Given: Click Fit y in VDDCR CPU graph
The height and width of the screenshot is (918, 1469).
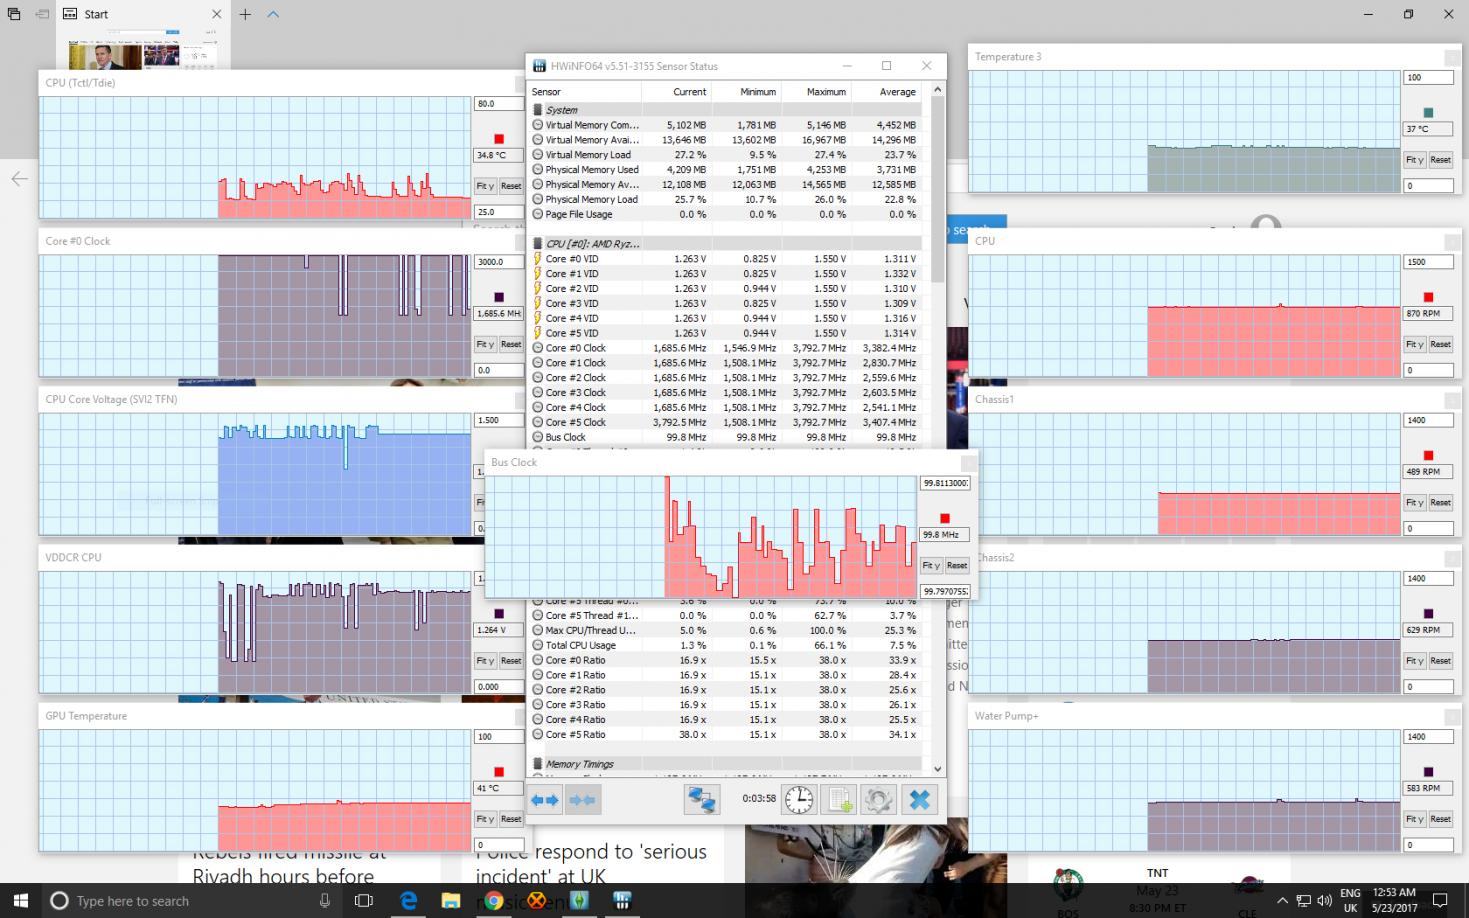Looking at the screenshot, I should click(485, 661).
